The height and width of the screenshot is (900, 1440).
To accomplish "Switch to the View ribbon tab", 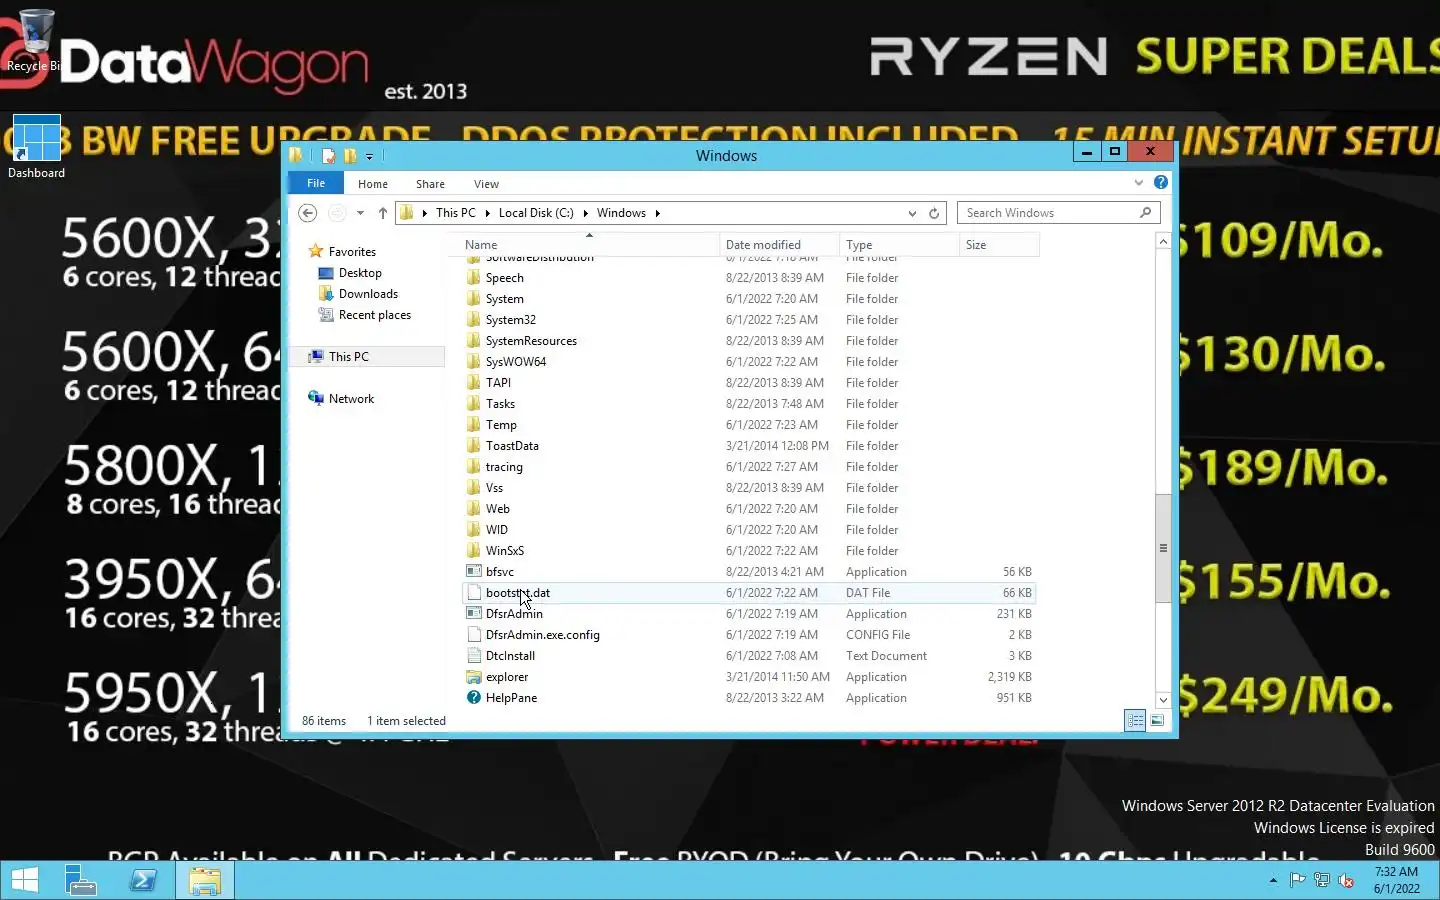I will coord(486,184).
